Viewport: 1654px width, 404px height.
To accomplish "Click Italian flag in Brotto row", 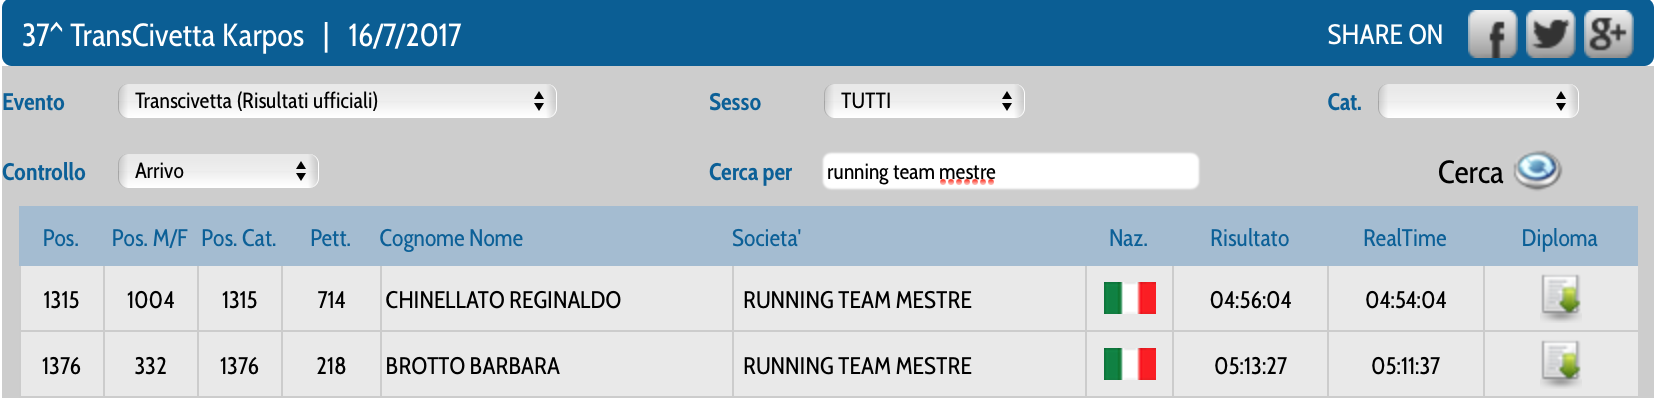I will tap(1129, 365).
